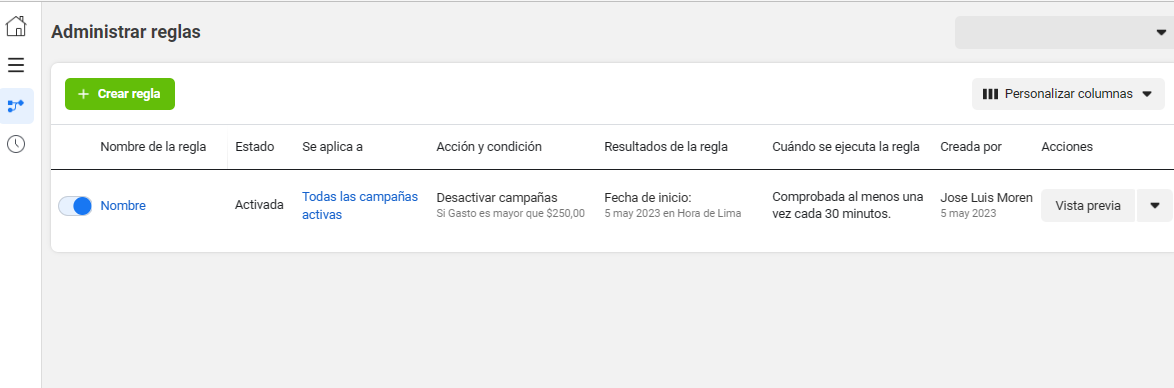Toggle off the Nombre rule switch
This screenshot has width=1174, height=388.
click(x=75, y=206)
